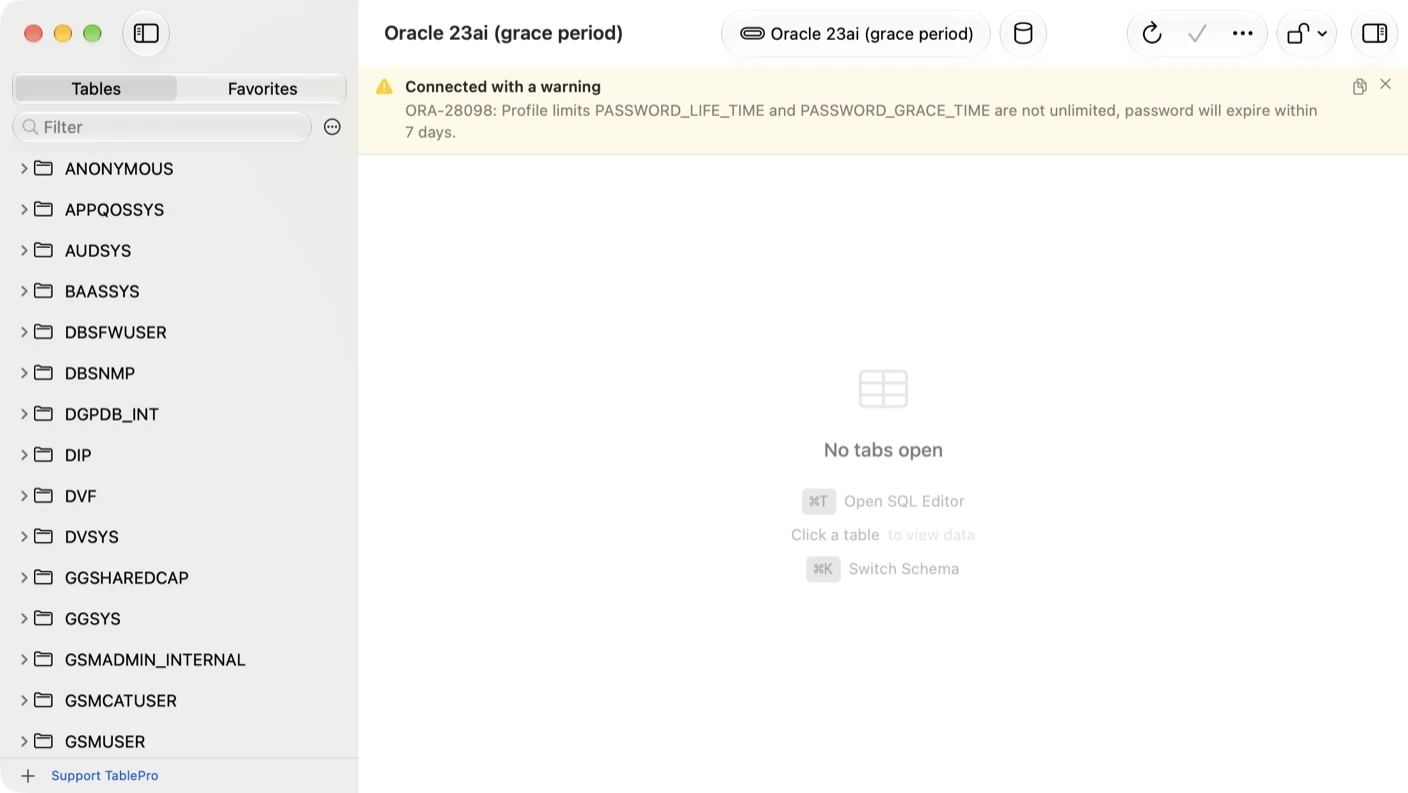The width and height of the screenshot is (1408, 793).
Task: Expand the AUDSYS schema folder
Action: (24, 250)
